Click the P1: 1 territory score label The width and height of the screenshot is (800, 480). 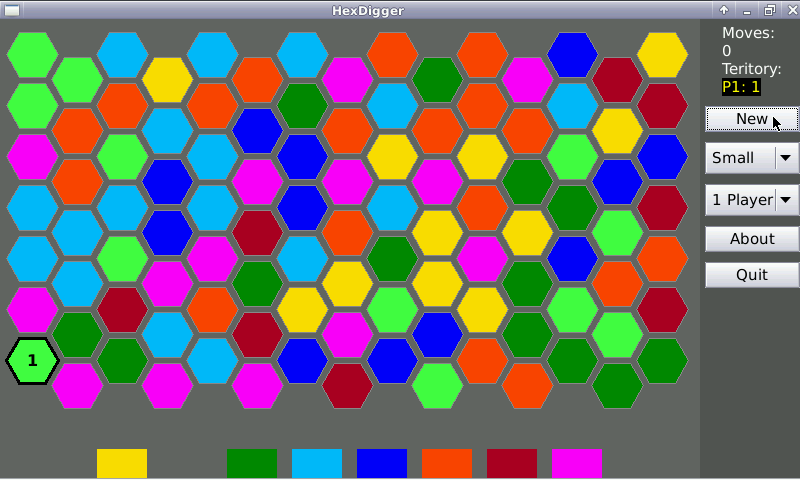point(741,87)
